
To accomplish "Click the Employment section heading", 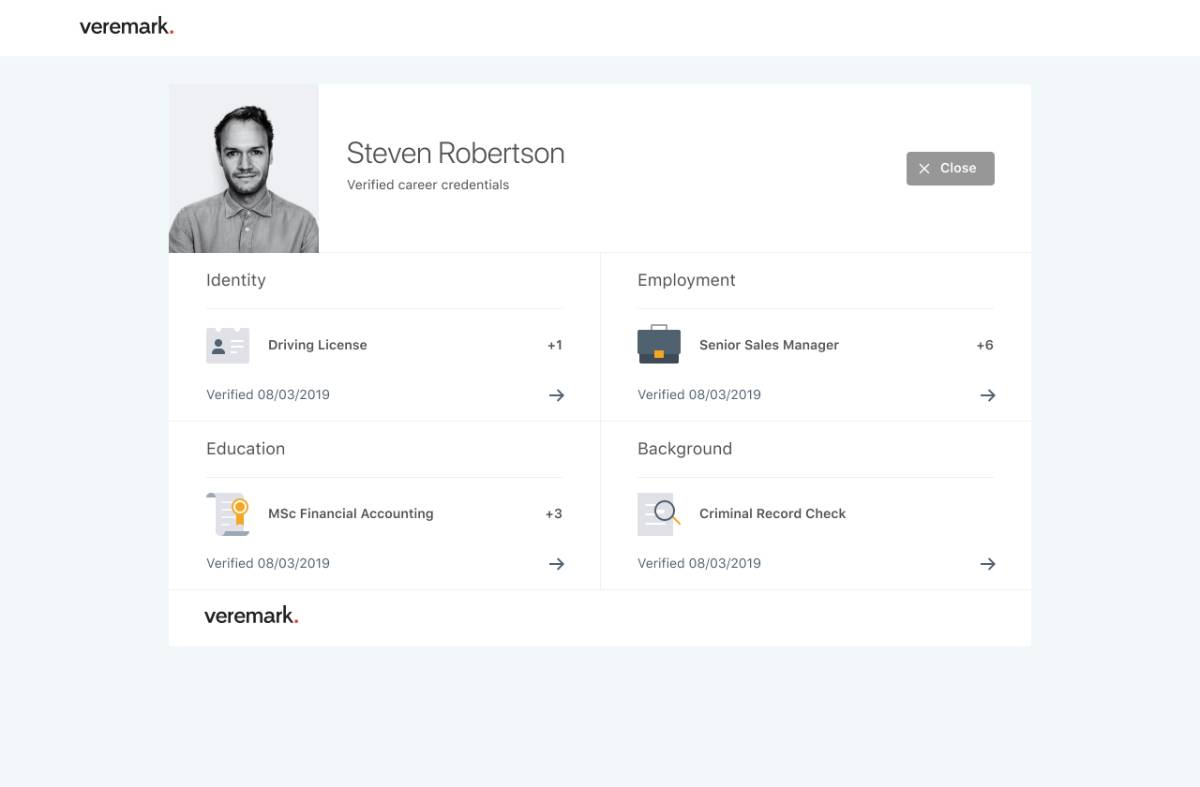I will (x=686, y=280).
